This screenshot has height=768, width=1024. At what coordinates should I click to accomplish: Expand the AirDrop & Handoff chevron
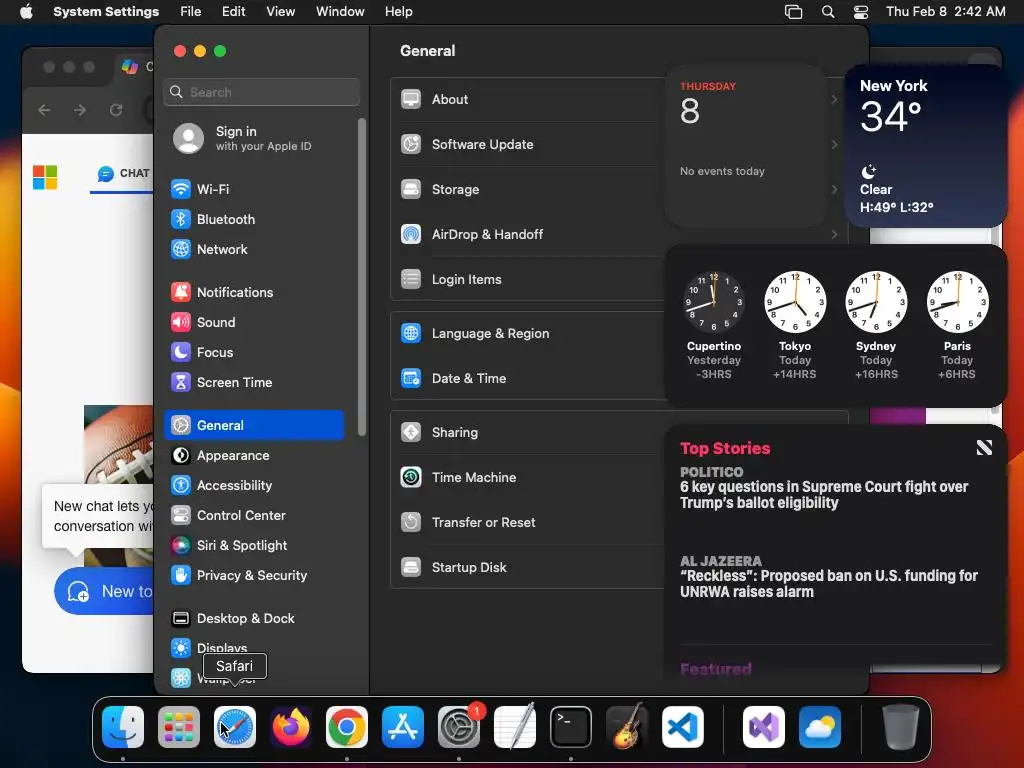coord(835,234)
